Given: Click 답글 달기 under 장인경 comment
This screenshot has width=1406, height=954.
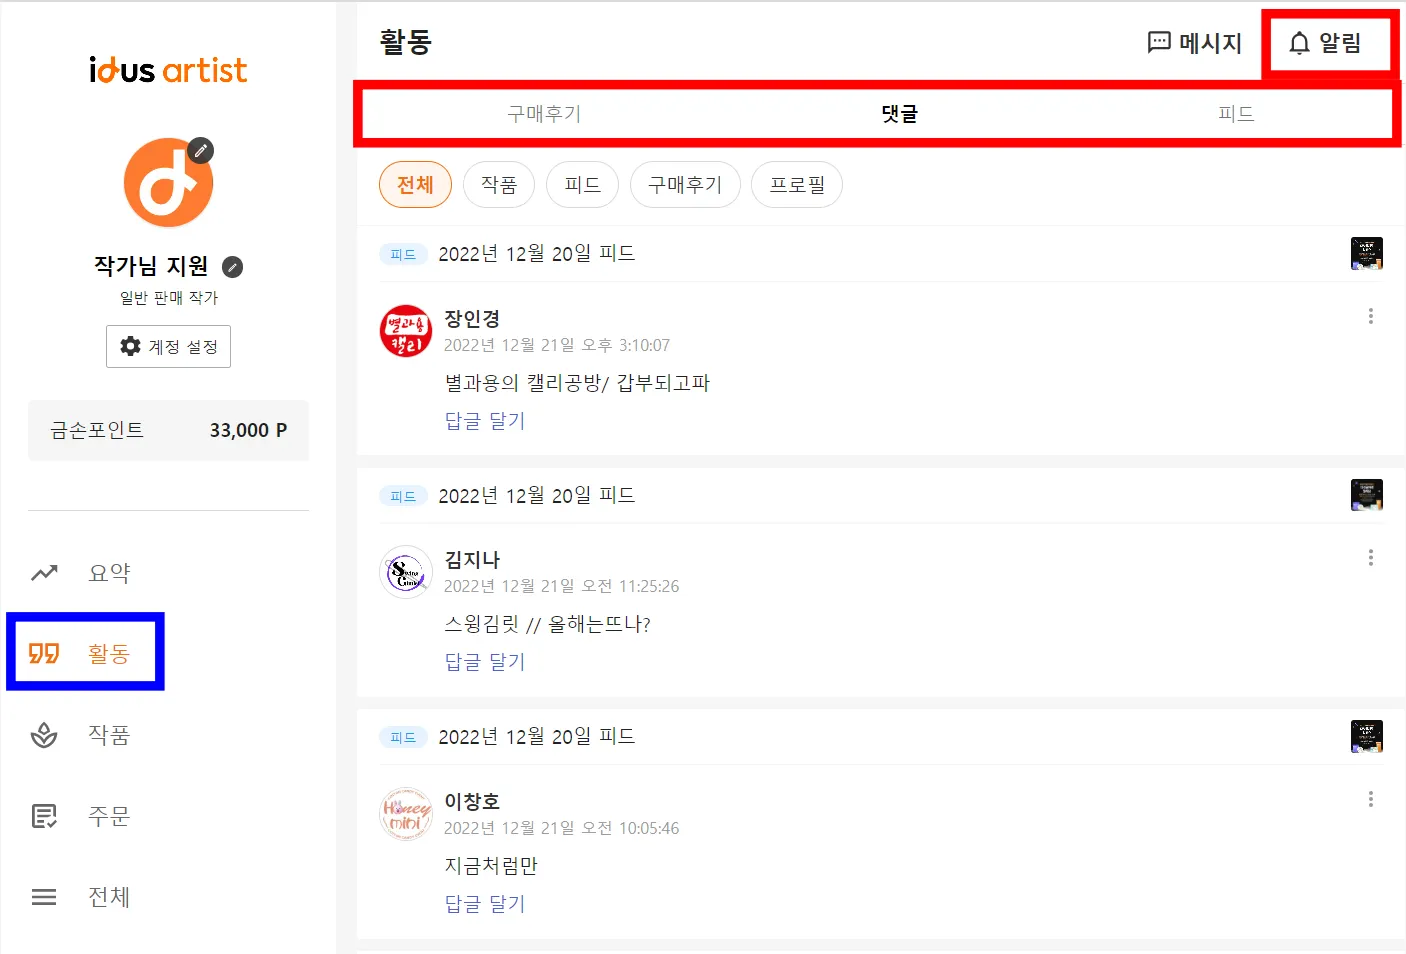Looking at the screenshot, I should [x=485, y=421].
